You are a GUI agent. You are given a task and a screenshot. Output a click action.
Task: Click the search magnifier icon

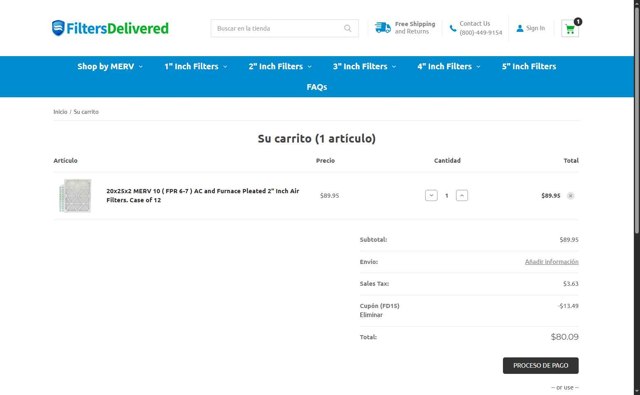(347, 28)
